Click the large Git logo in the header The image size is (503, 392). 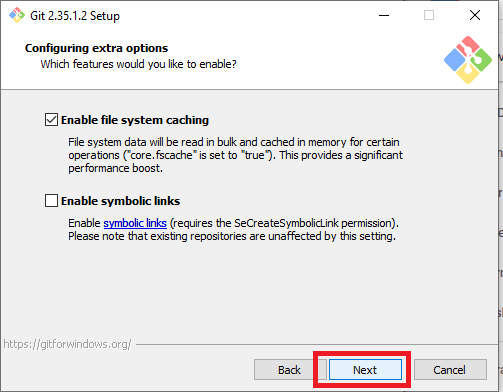tap(468, 60)
